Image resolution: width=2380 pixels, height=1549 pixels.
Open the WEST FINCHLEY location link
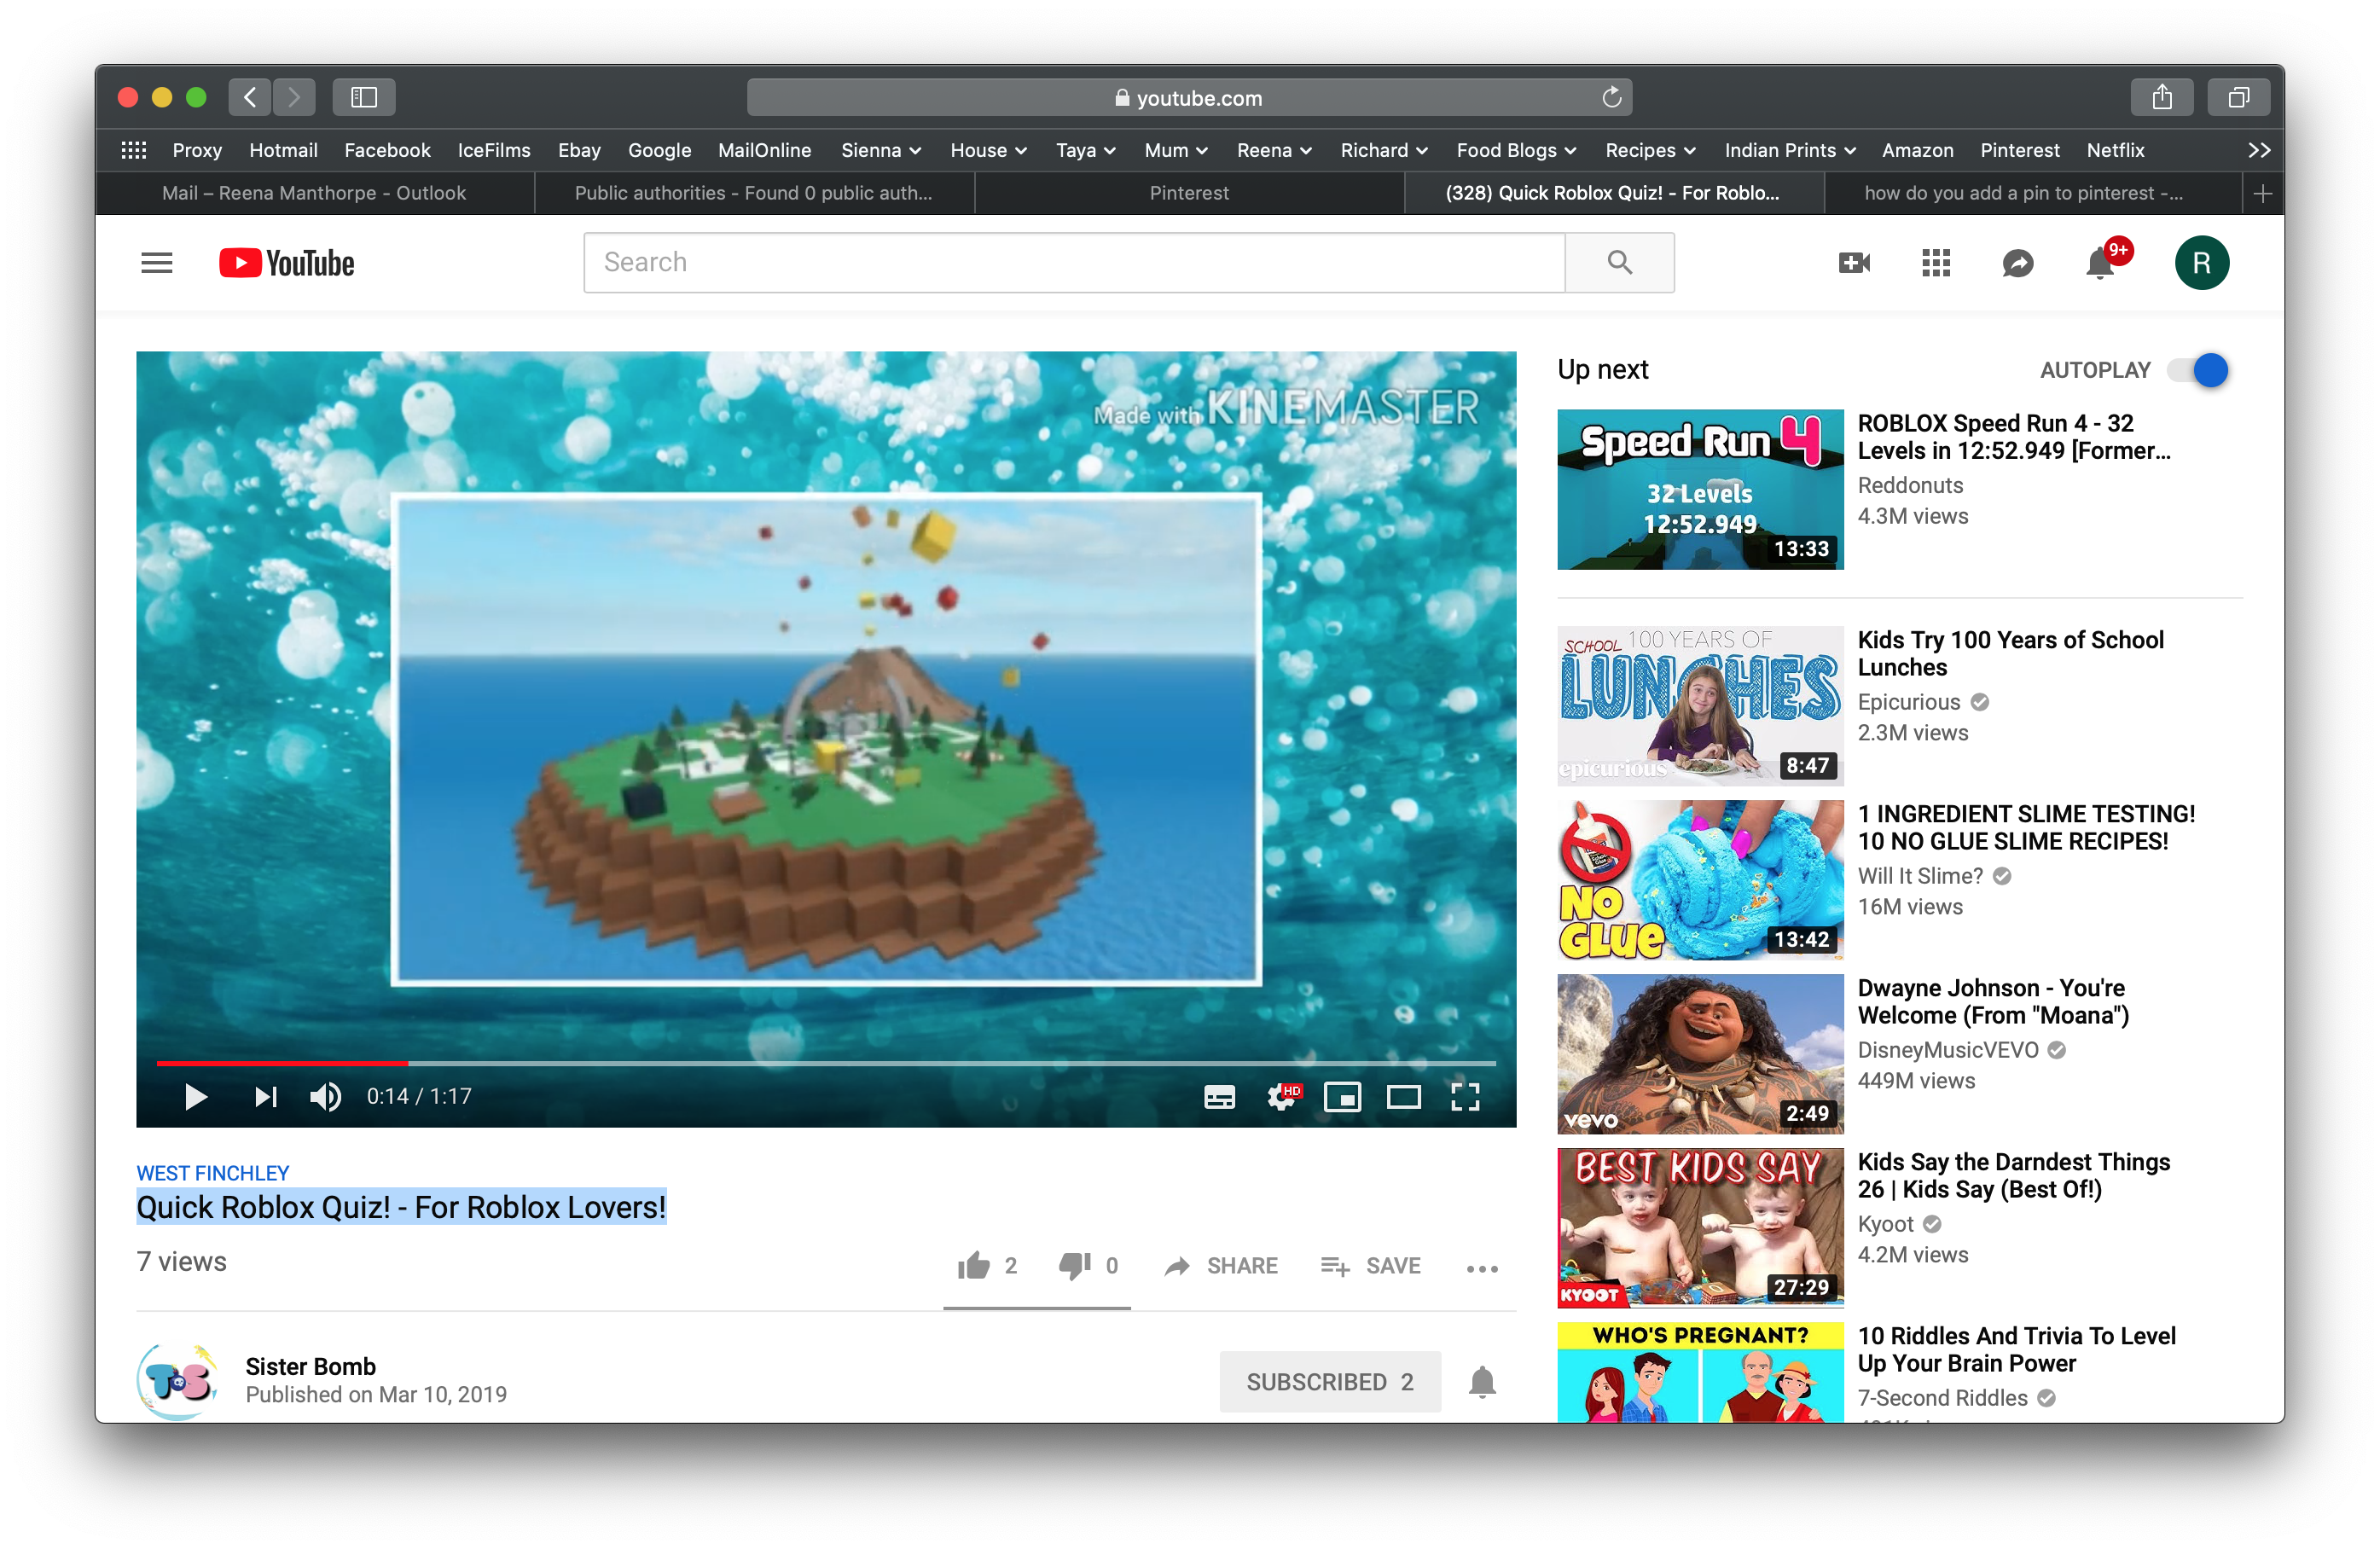(x=213, y=1173)
